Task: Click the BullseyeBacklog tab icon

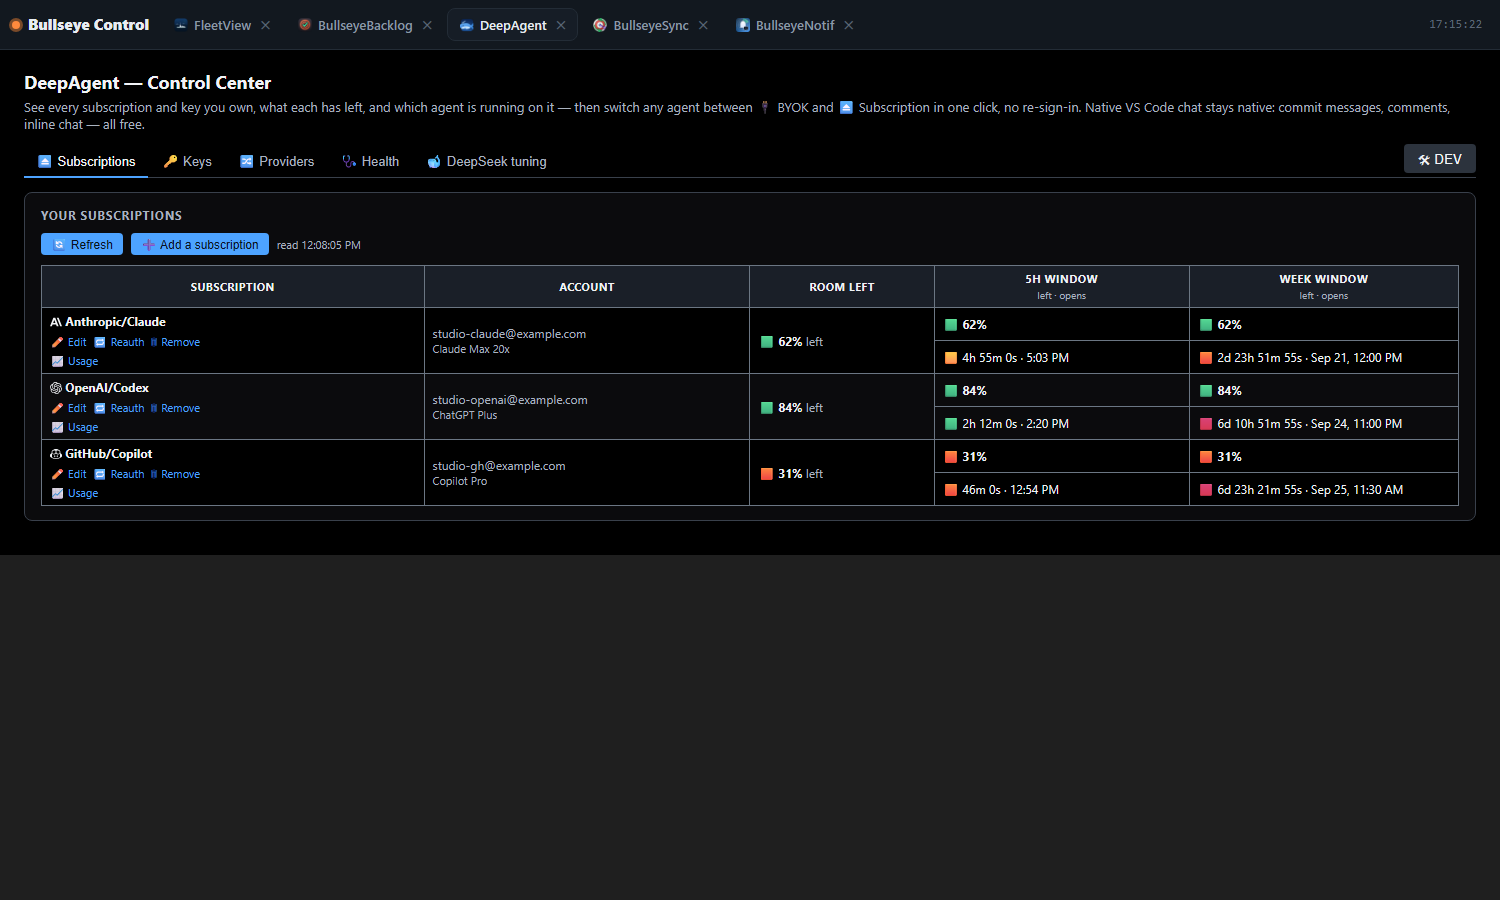Action: tap(305, 25)
